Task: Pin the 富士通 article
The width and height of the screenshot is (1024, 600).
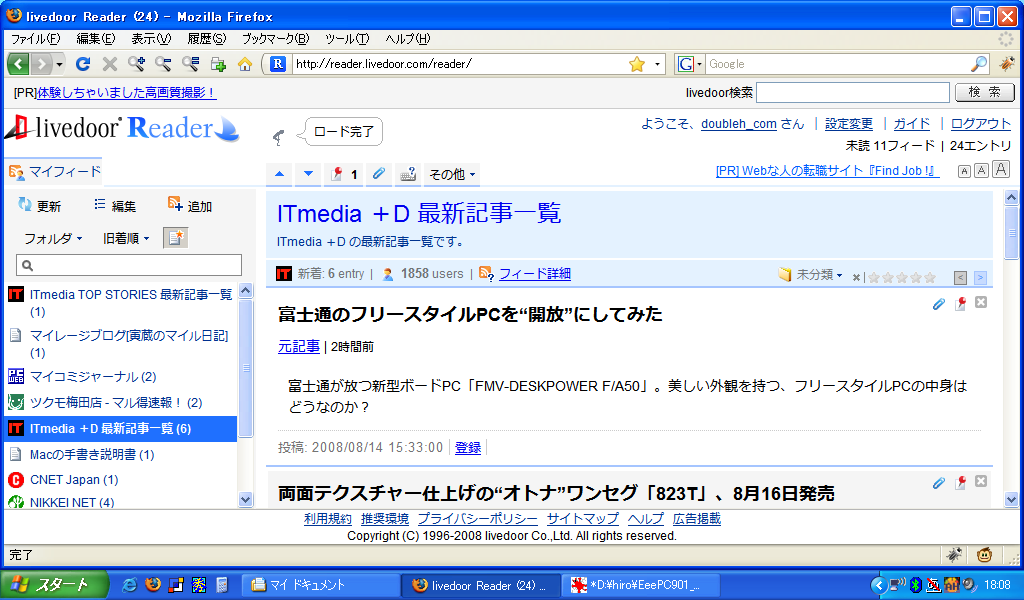Action: coord(960,303)
